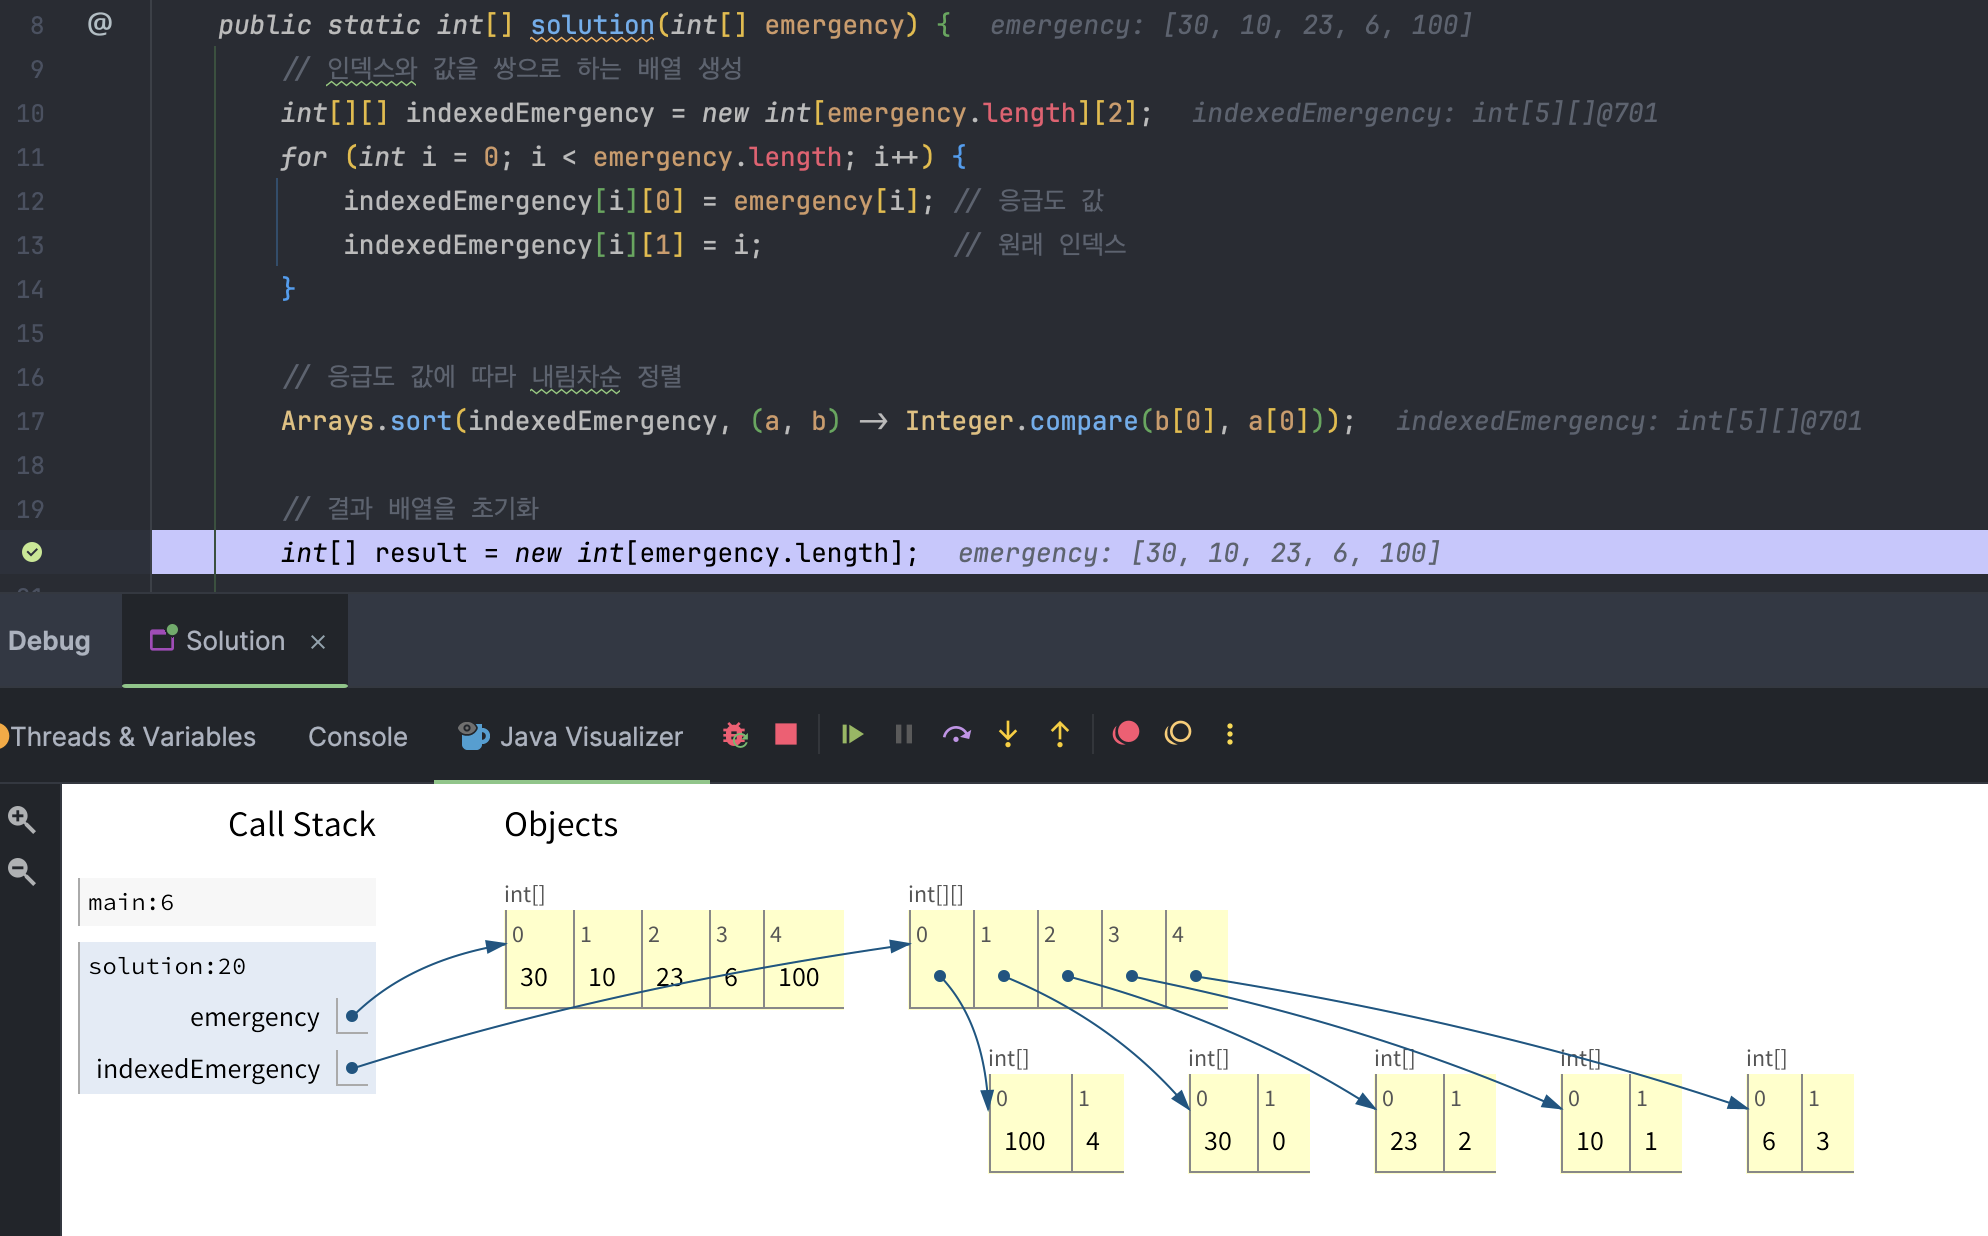The width and height of the screenshot is (1988, 1236).
Task: Click index 4 cell of int[][] array
Action: click(x=1197, y=959)
